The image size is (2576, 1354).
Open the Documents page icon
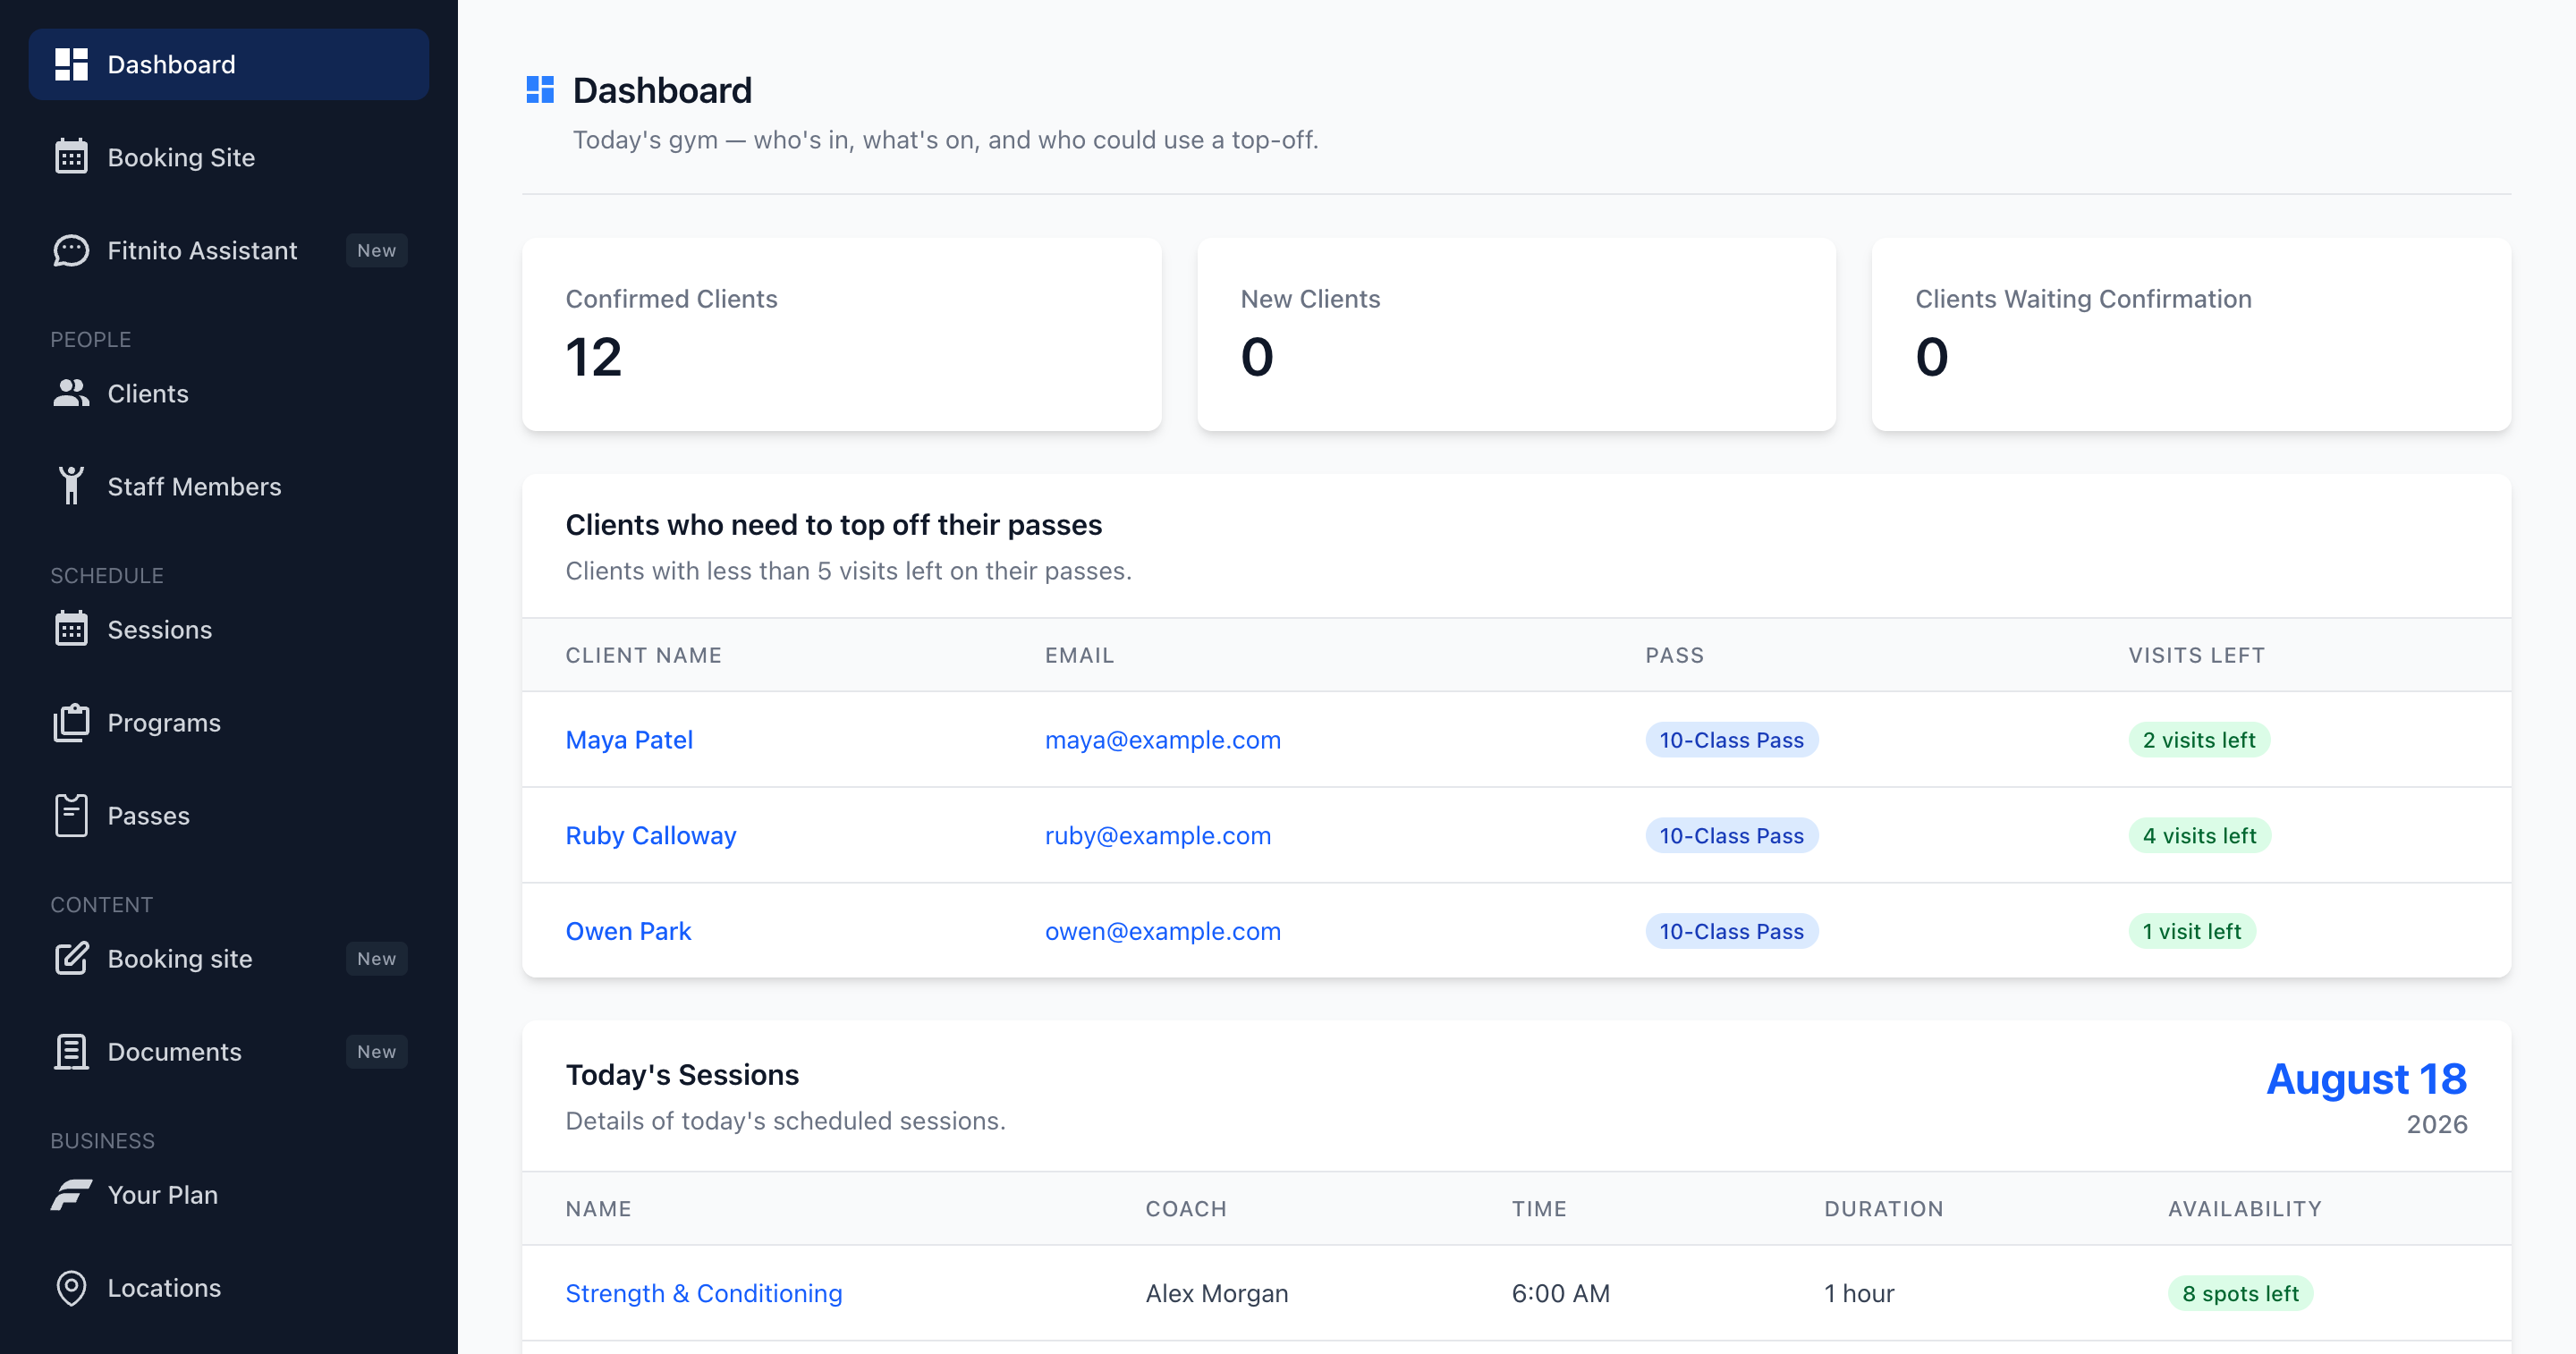(x=71, y=1051)
